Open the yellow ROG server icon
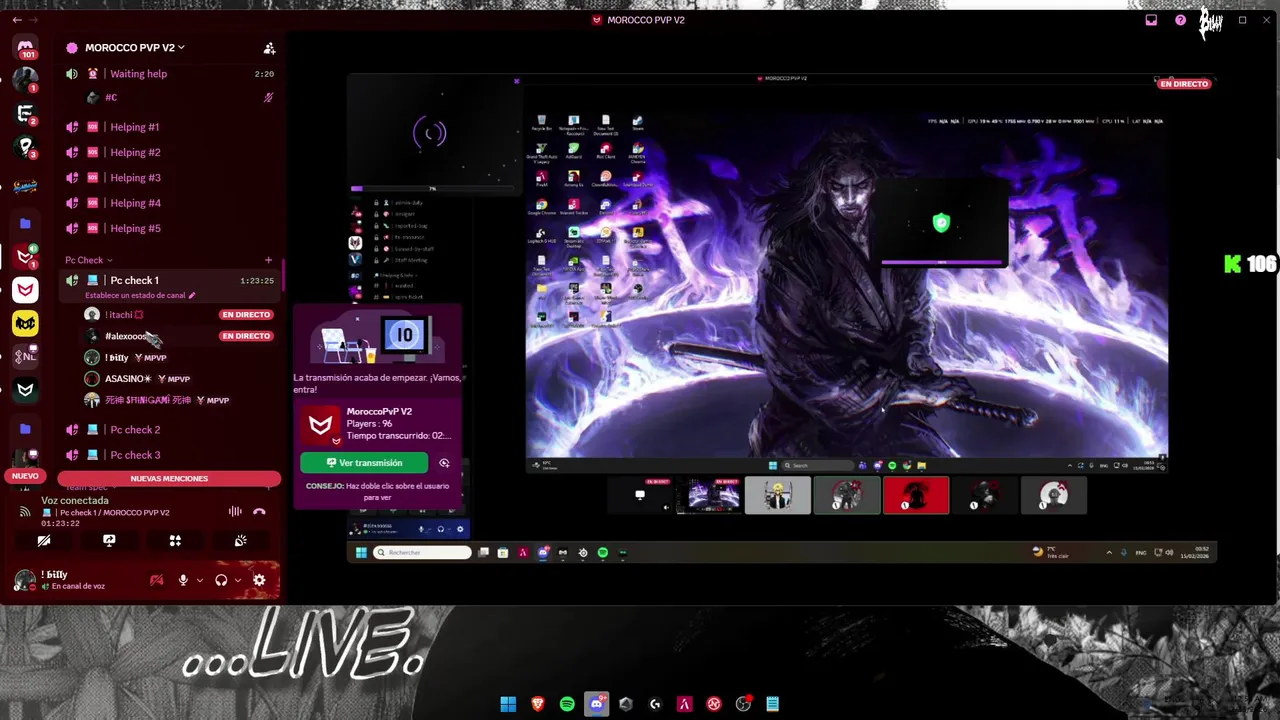This screenshot has height=720, width=1280. click(x=25, y=322)
